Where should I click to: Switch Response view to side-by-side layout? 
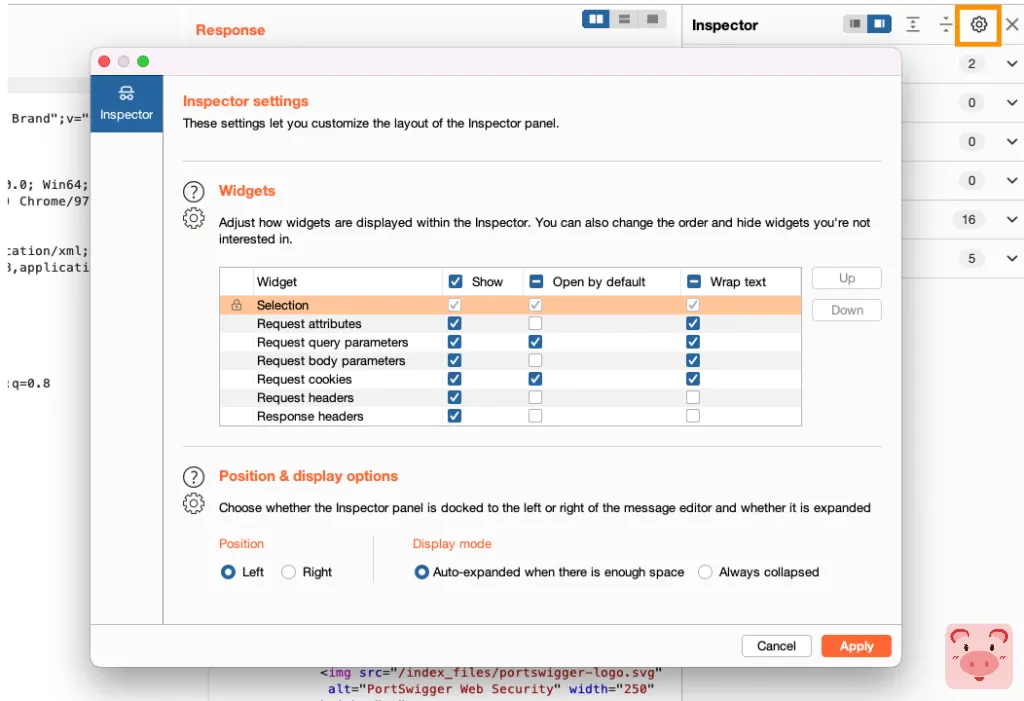pos(596,19)
